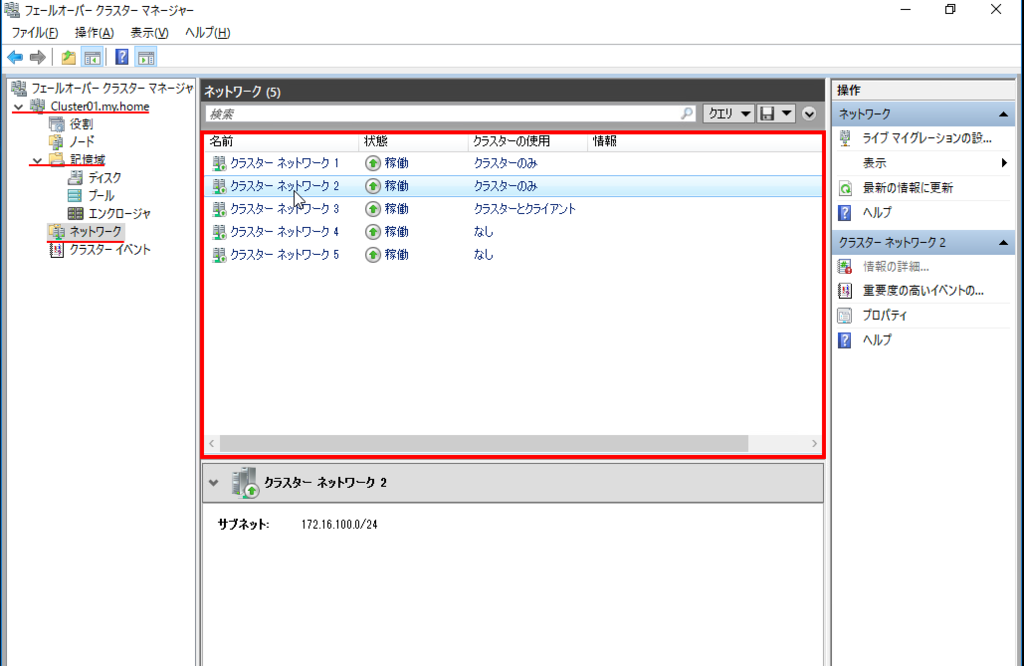Open the ヘルプ(H) menu
Viewport: 1024px width, 666px height.
pos(207,33)
